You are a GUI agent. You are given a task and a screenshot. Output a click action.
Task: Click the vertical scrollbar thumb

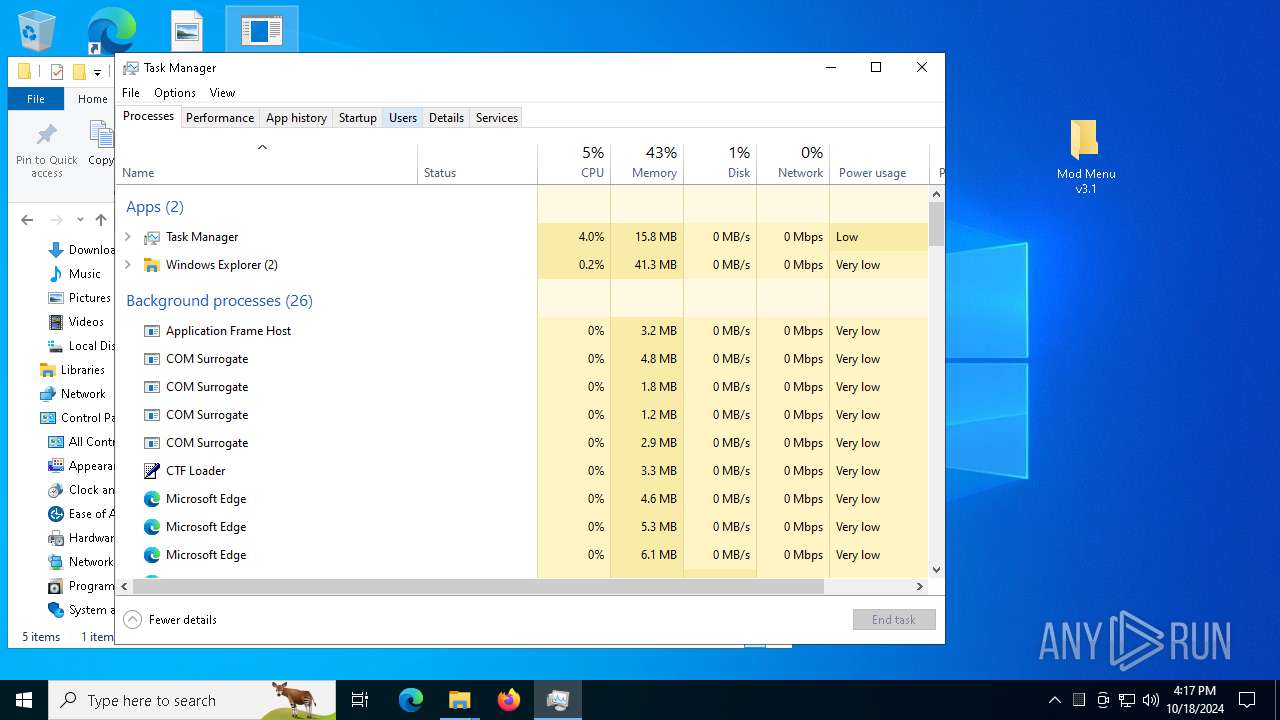[937, 224]
